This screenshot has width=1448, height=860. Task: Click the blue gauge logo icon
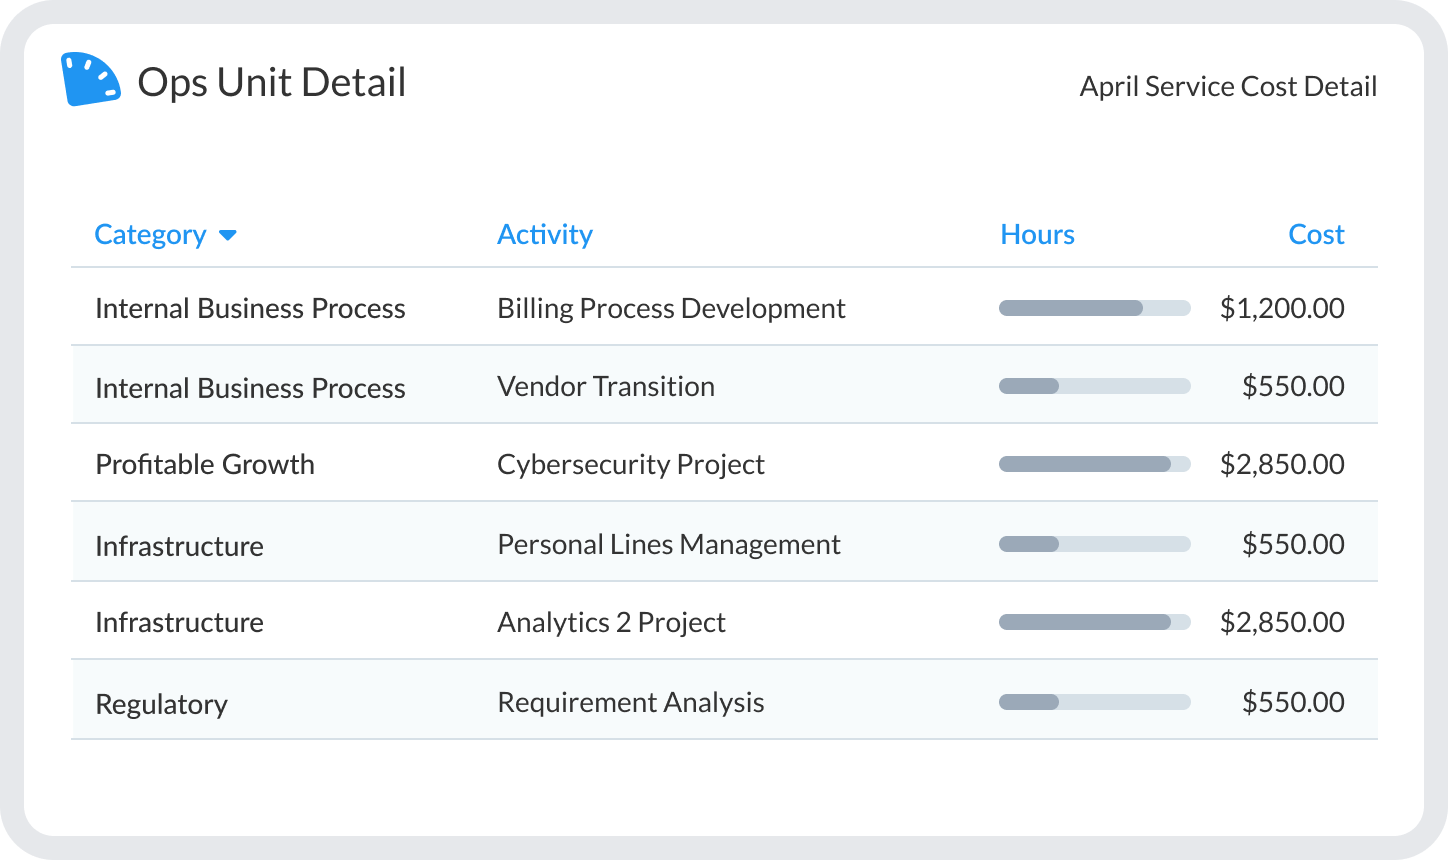tap(90, 80)
